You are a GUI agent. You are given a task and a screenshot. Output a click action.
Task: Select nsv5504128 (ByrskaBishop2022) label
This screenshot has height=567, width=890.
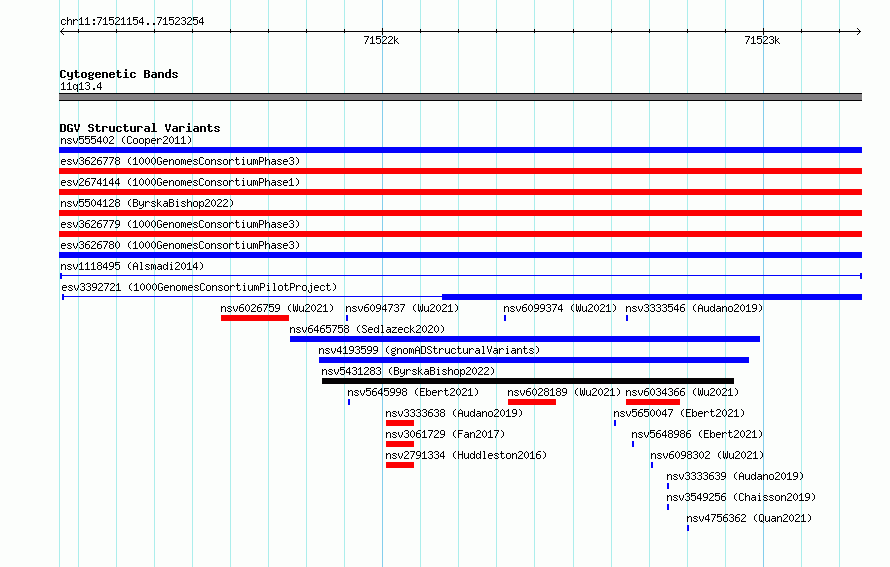click(x=147, y=203)
